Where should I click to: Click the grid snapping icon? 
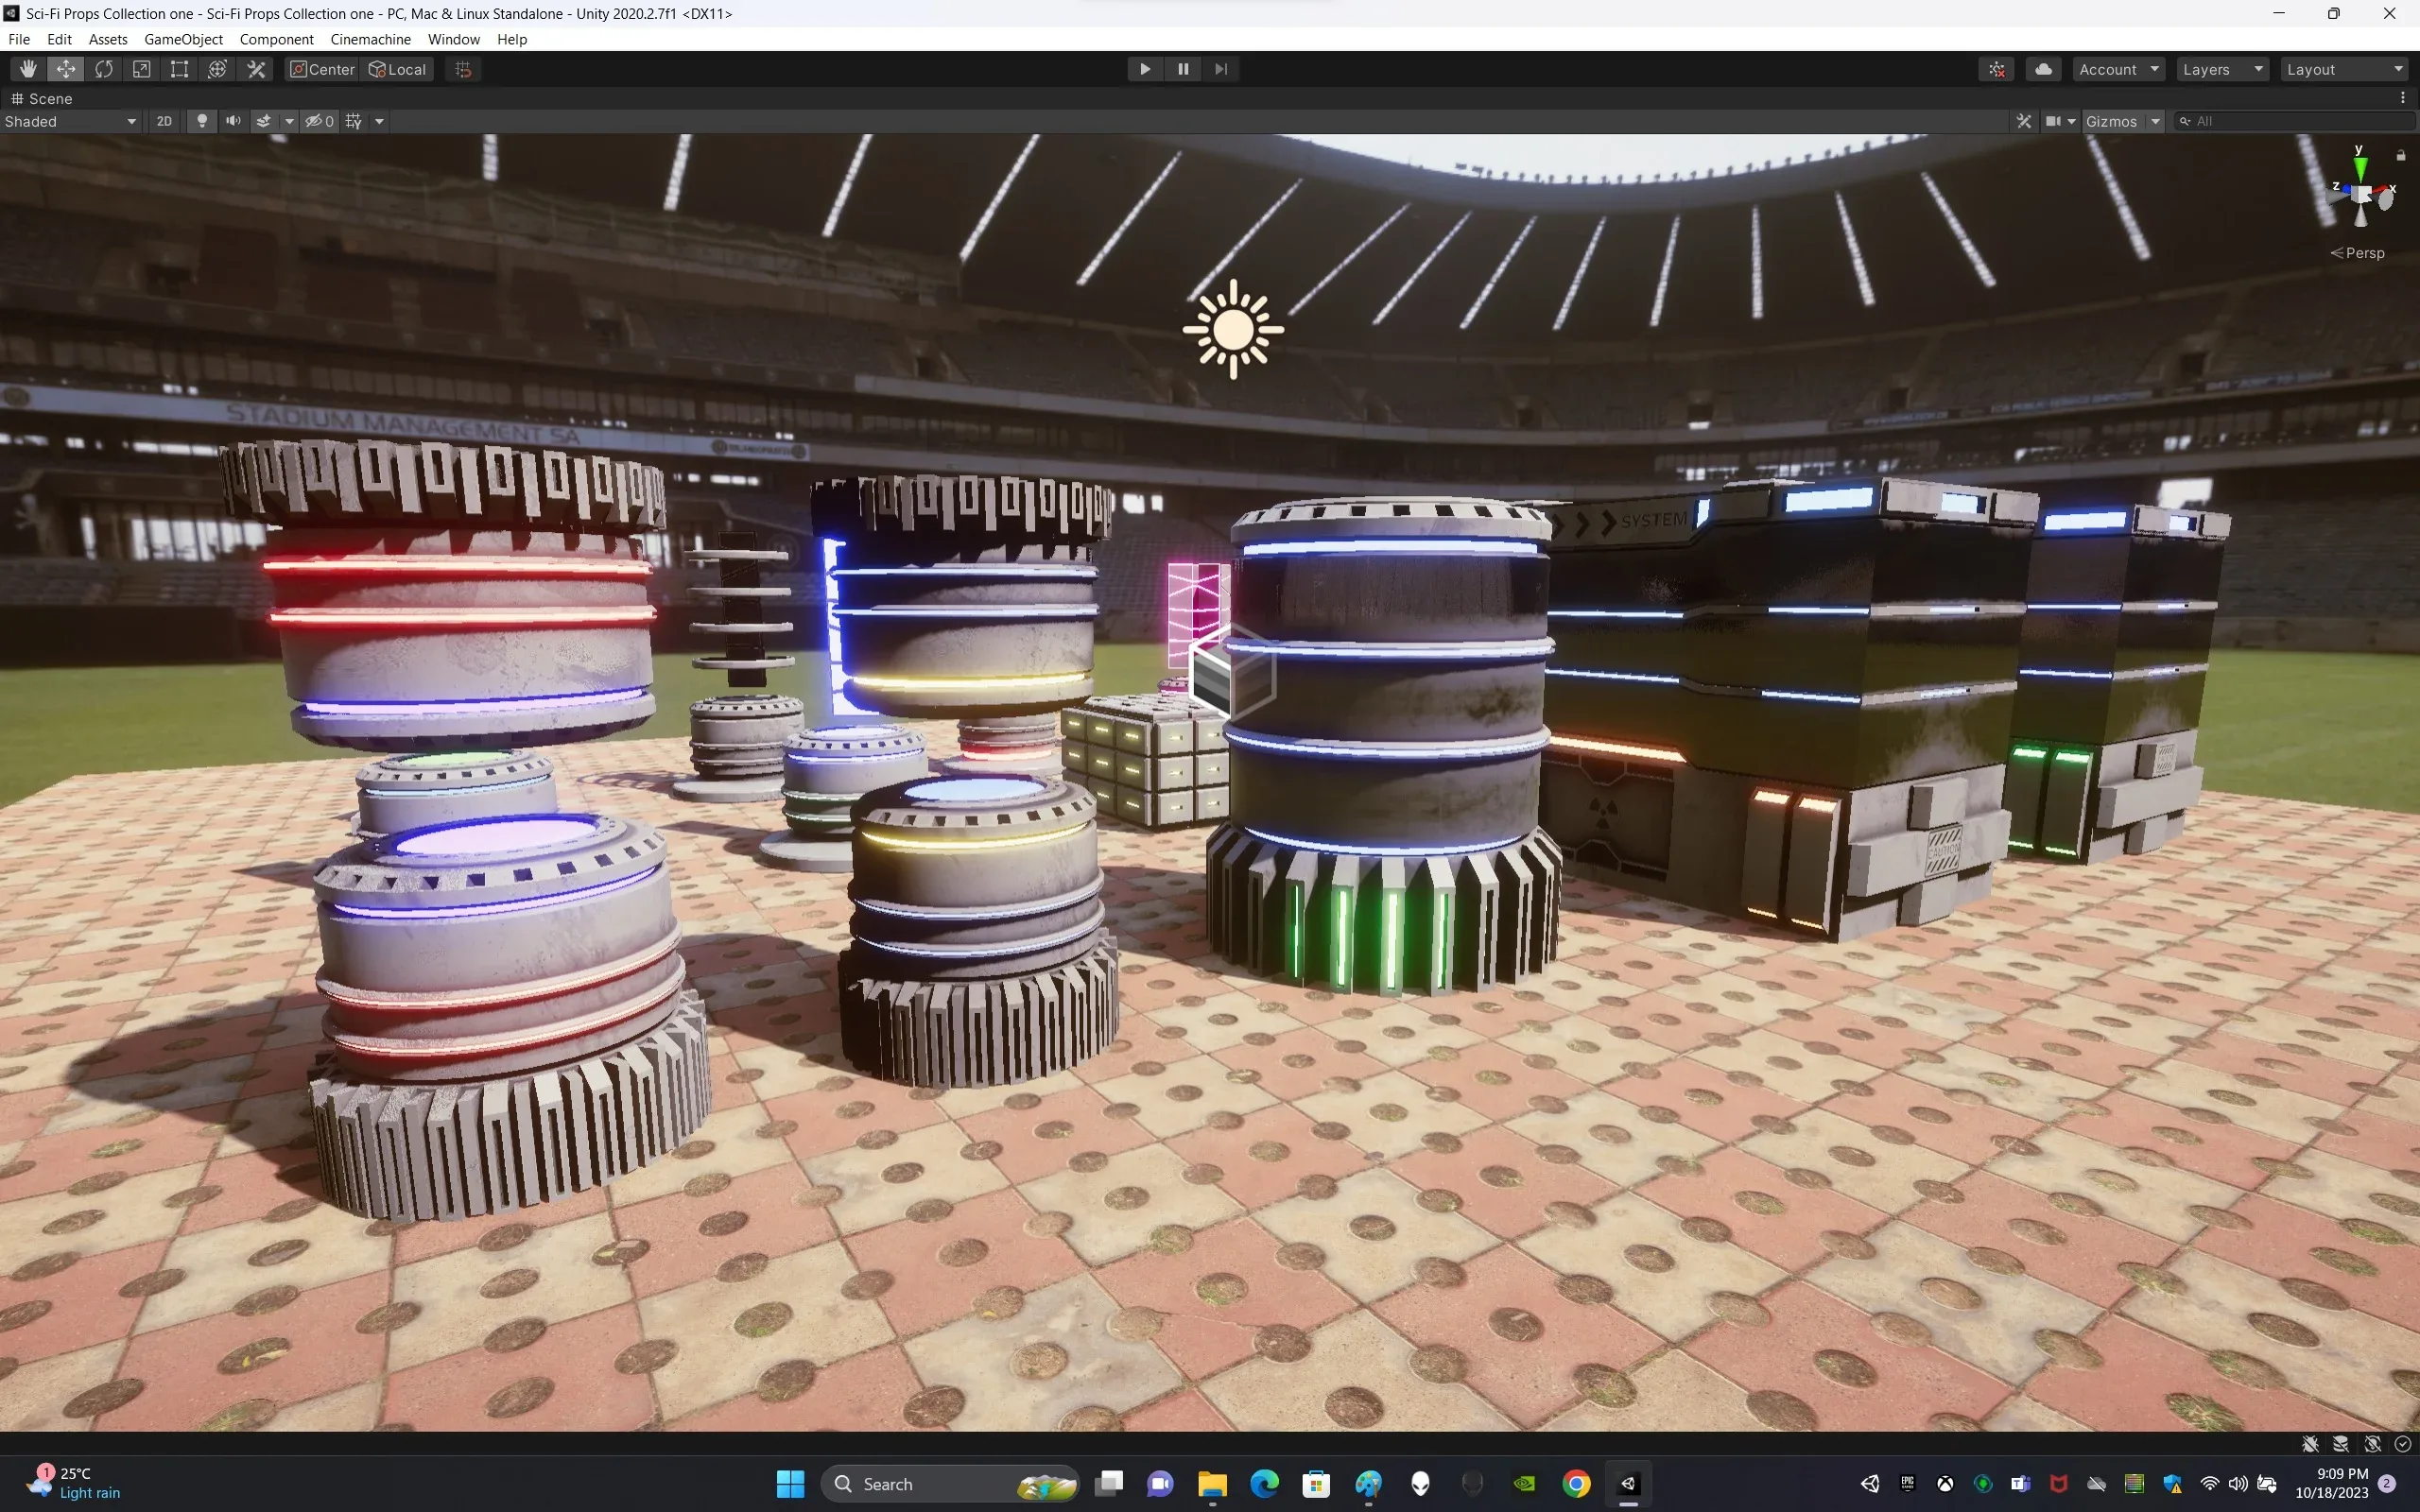coord(463,69)
